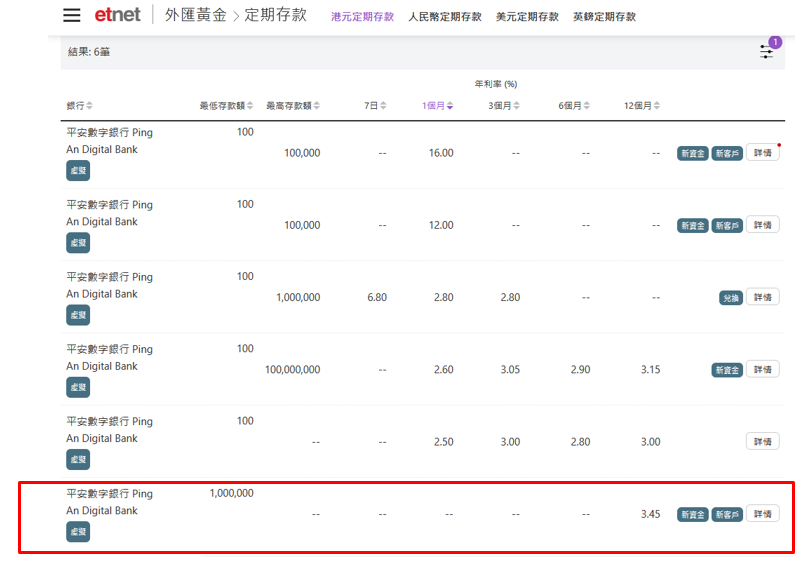Open the filter settings icon
Screen dimensions: 810x567
click(767, 52)
